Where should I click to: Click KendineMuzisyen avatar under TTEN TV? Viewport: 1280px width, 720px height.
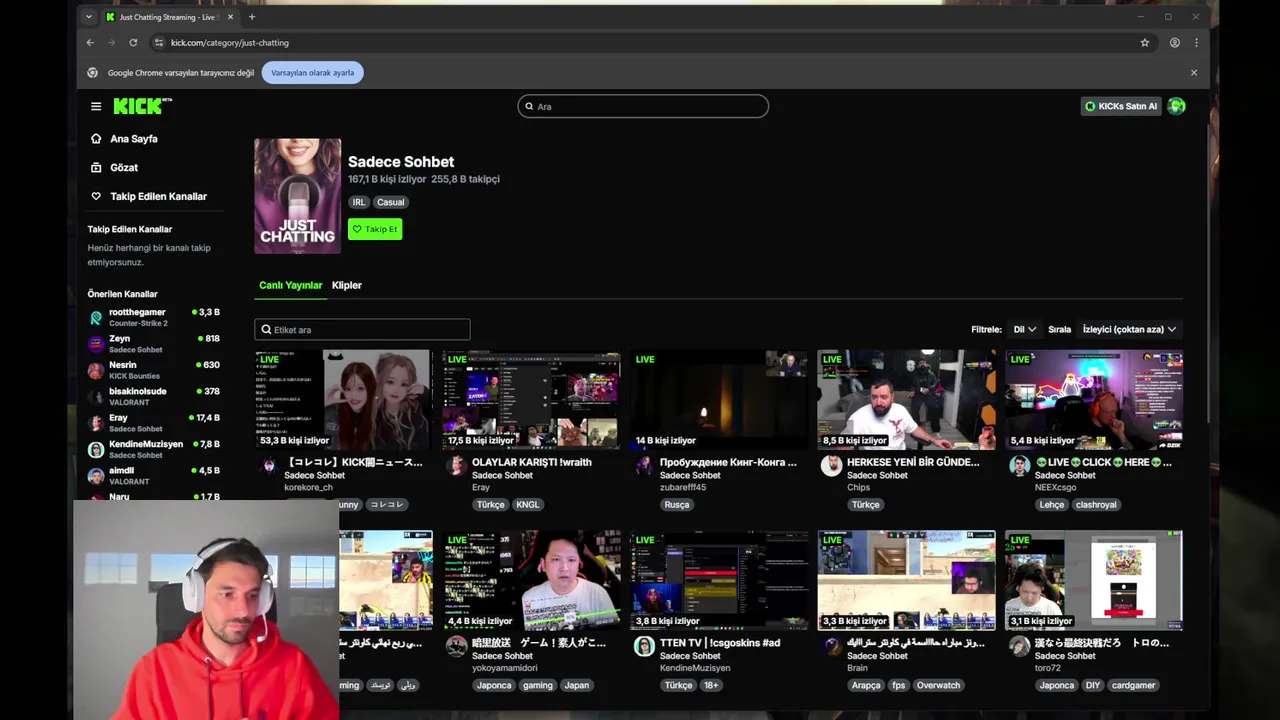click(644, 646)
